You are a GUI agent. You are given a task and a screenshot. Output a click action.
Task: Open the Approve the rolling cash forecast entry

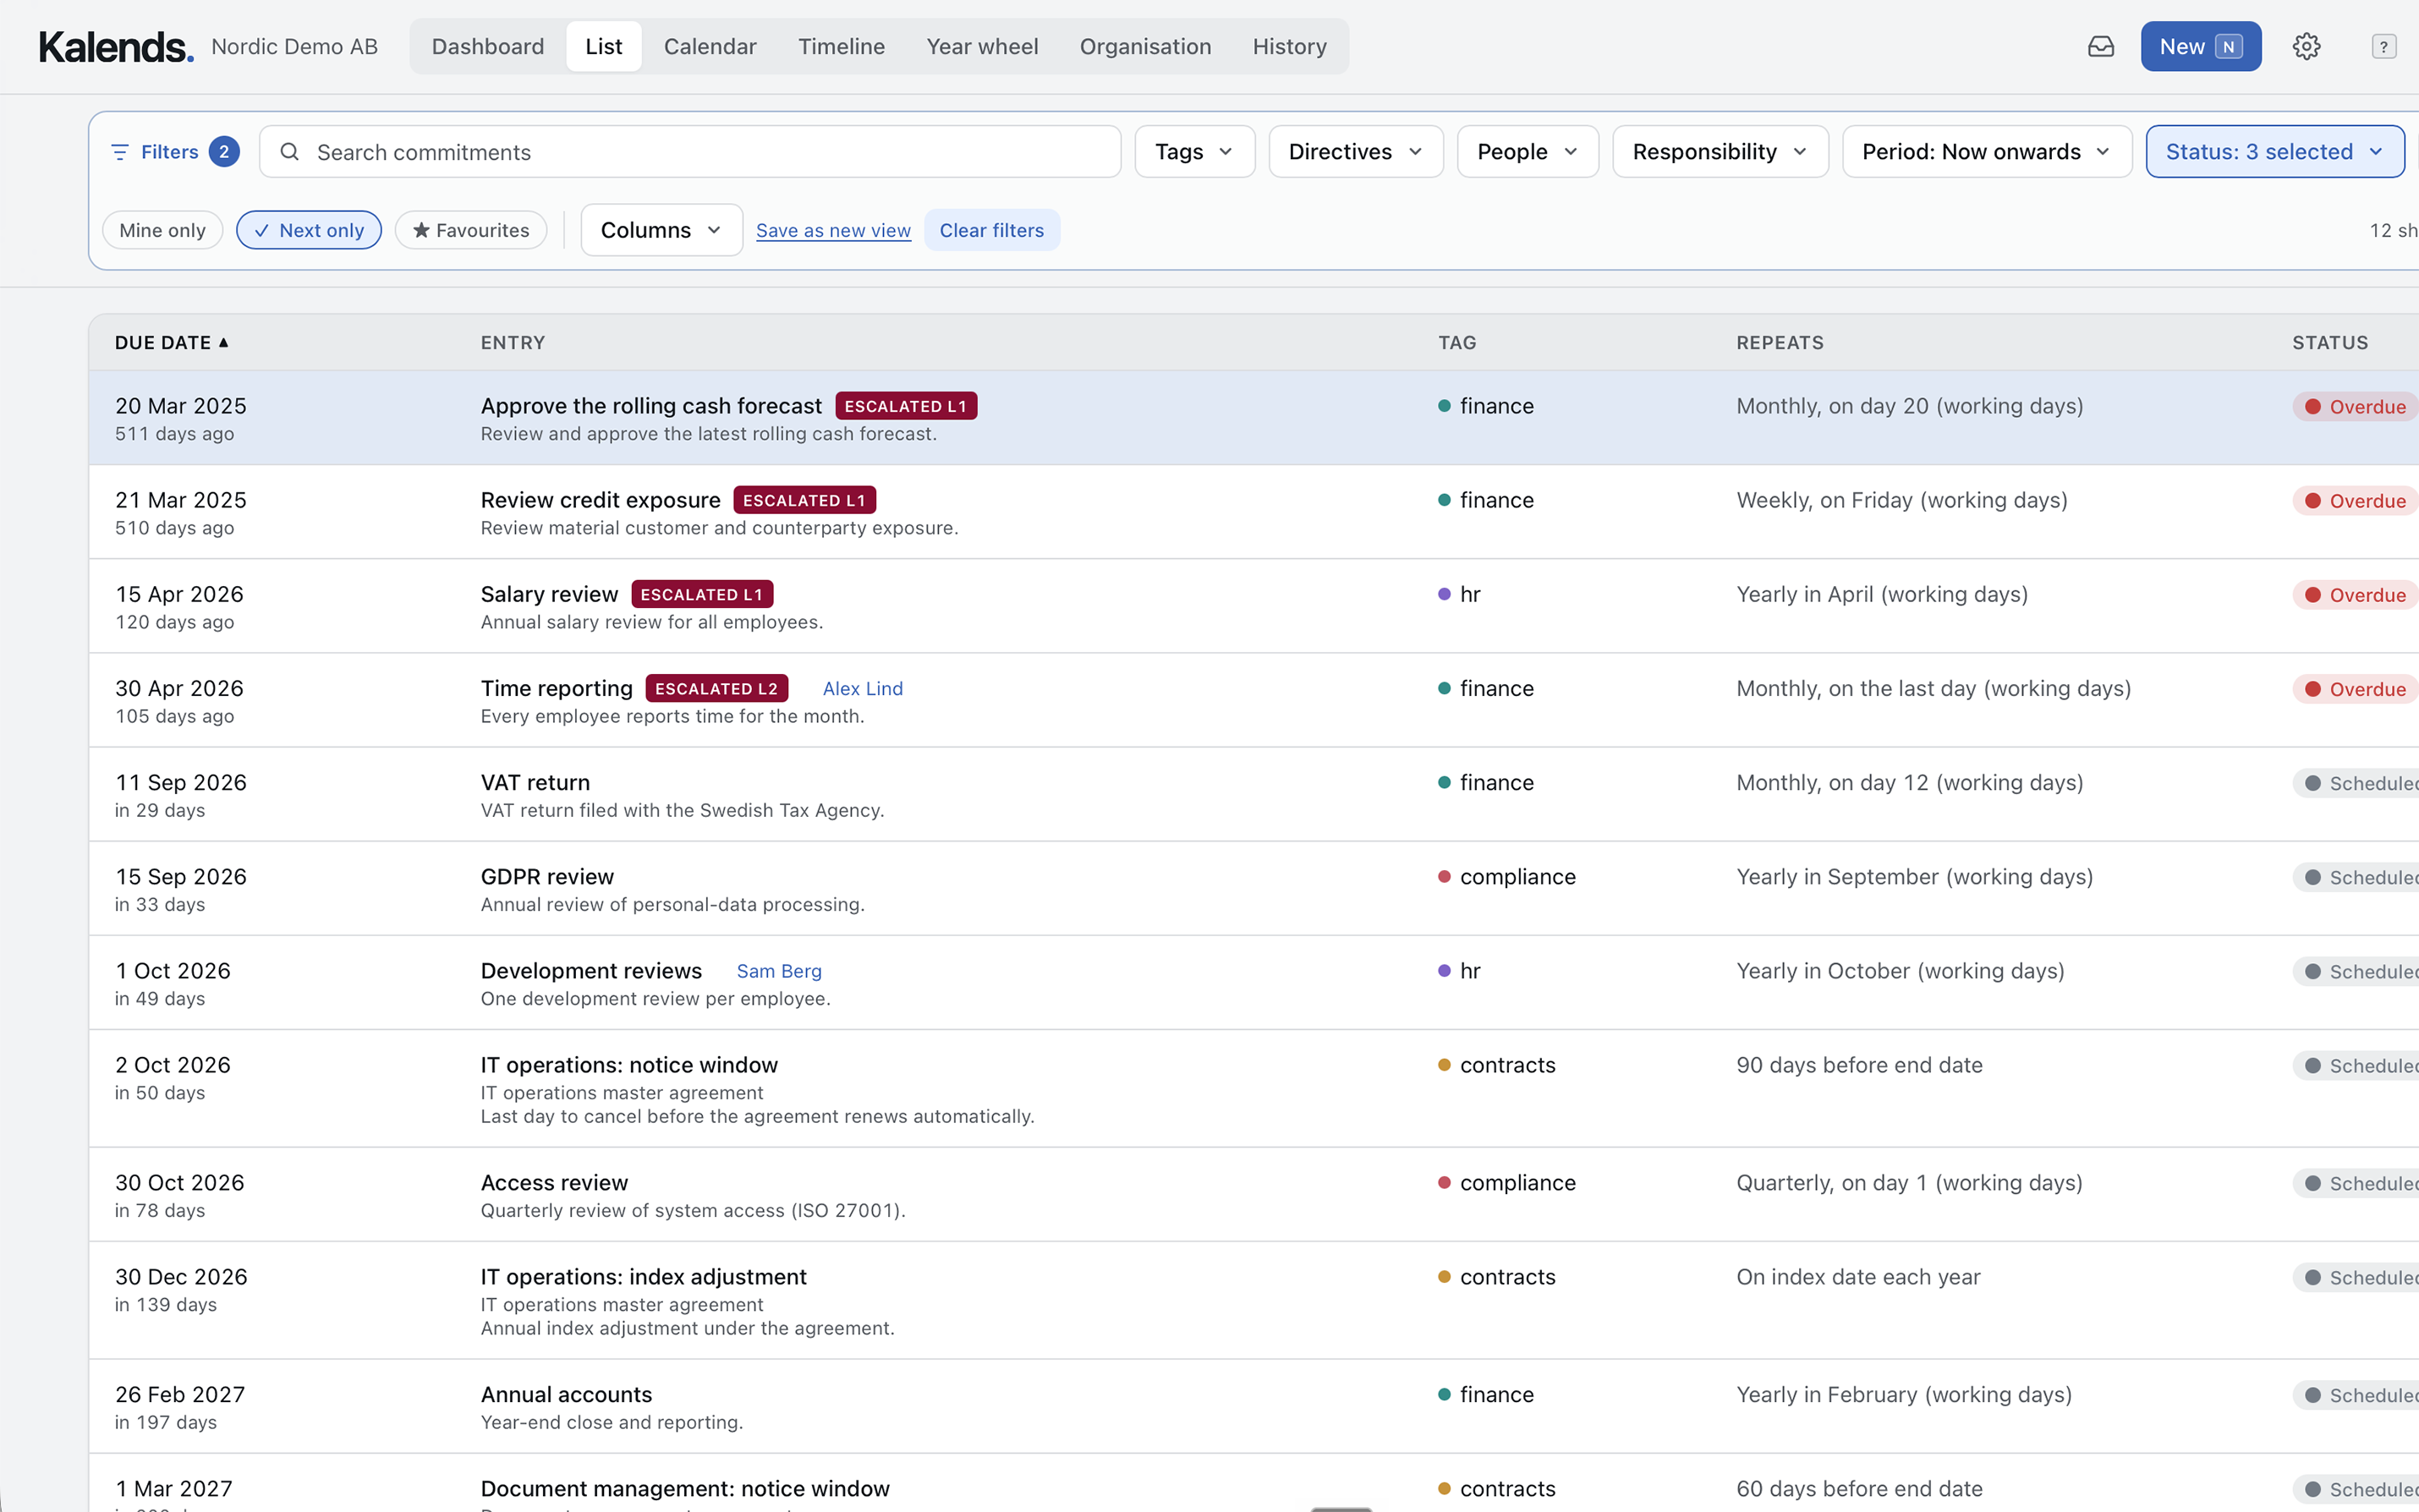coord(651,406)
